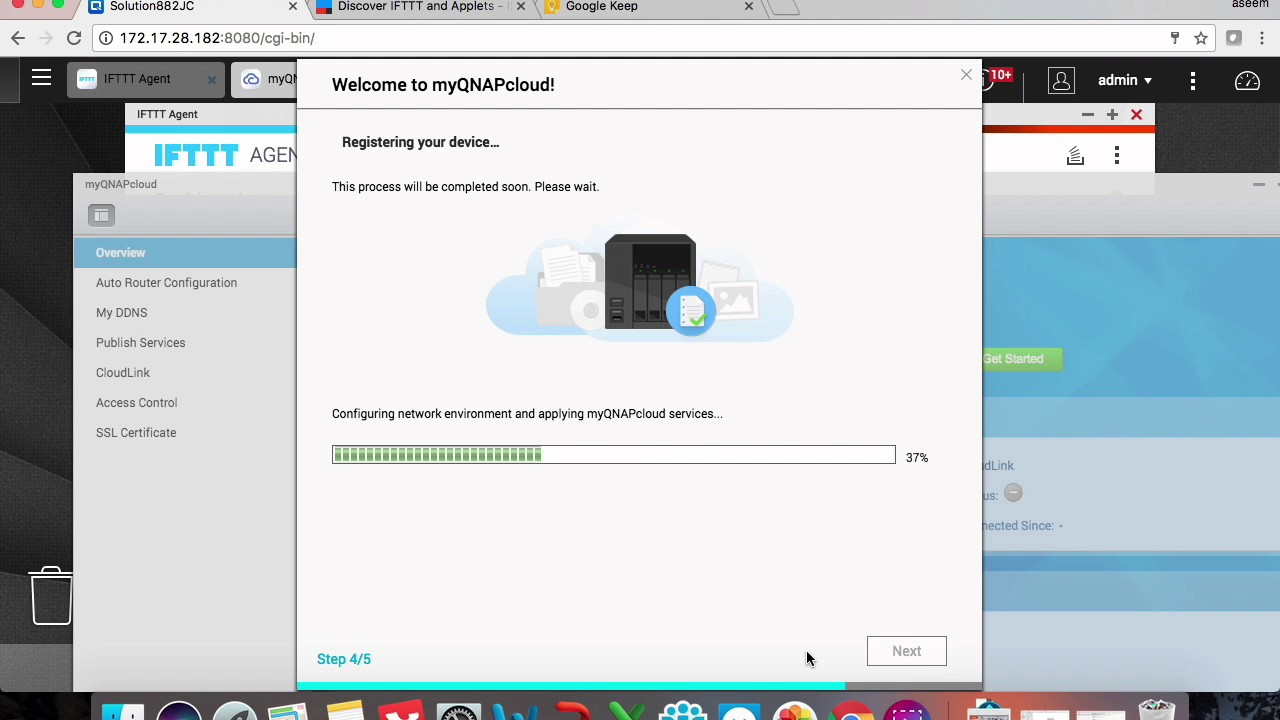1280x720 pixels.
Task: Click the 'Registering your device...' heading
Action: (x=420, y=142)
